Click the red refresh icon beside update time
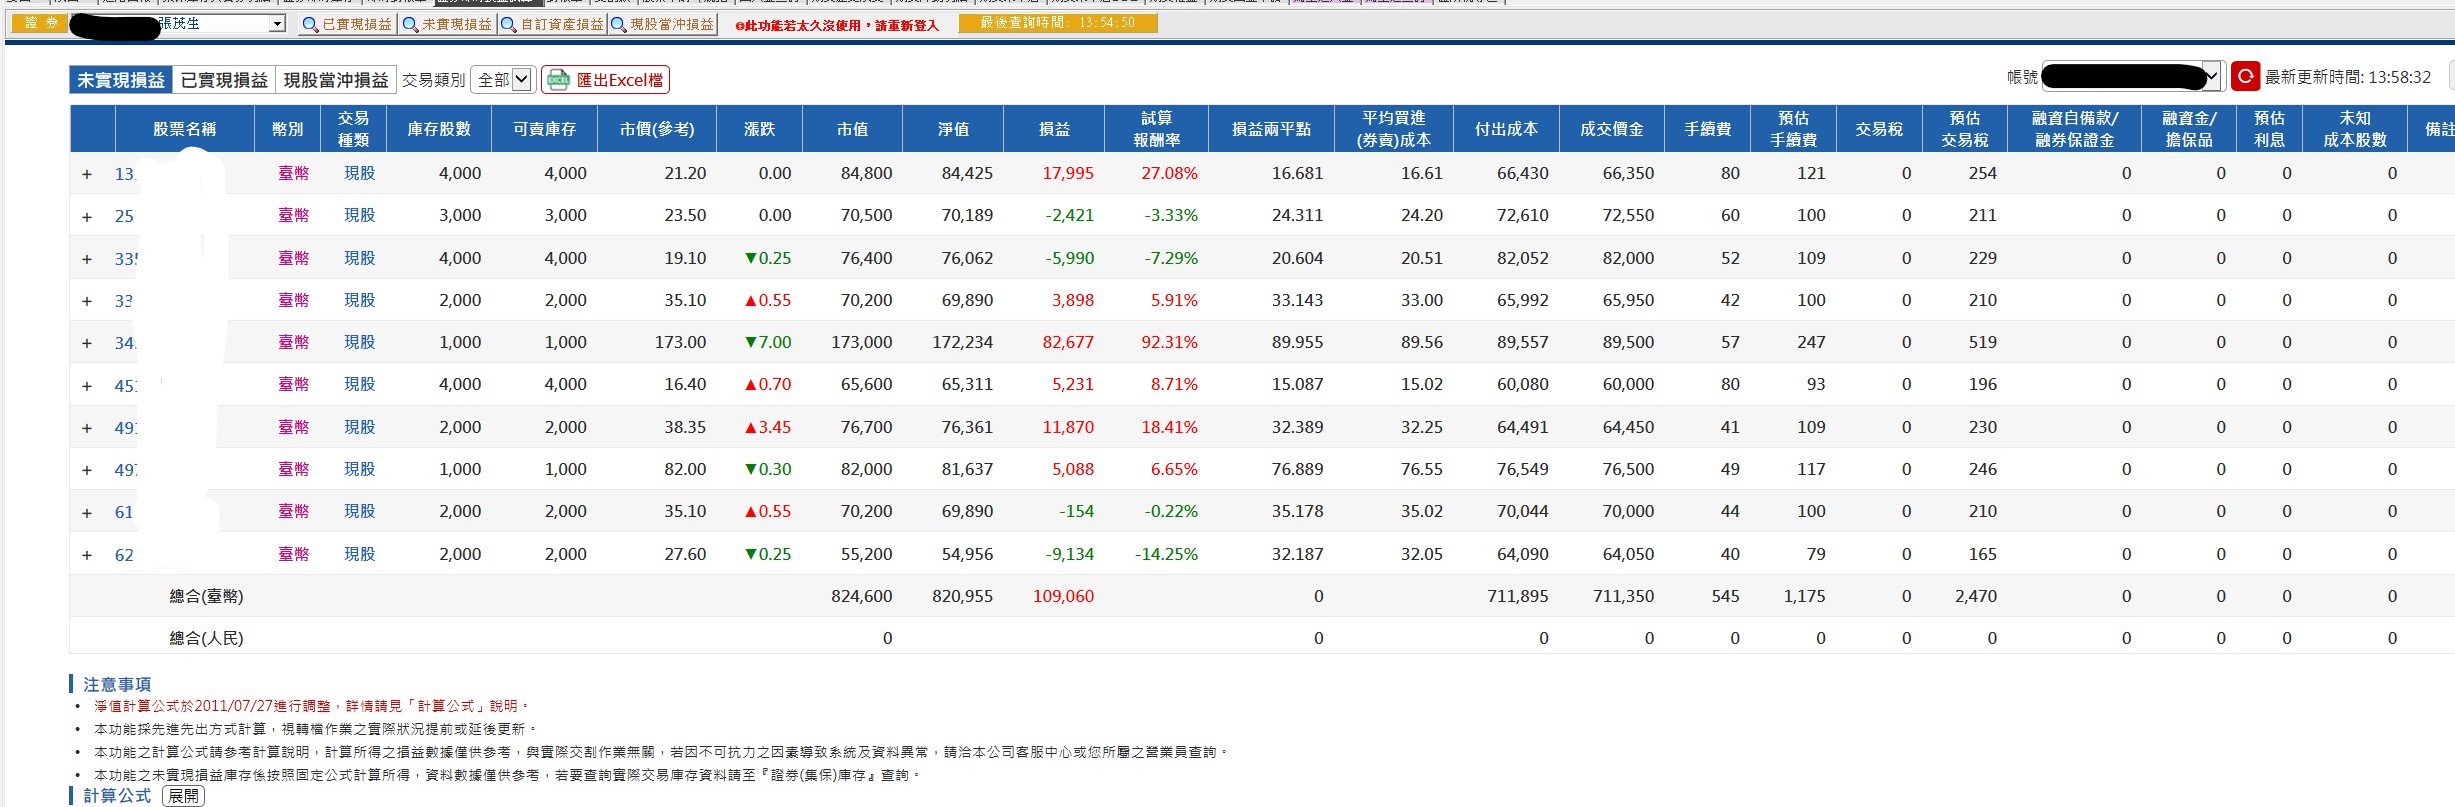This screenshot has height=807, width=2455. tap(2245, 76)
